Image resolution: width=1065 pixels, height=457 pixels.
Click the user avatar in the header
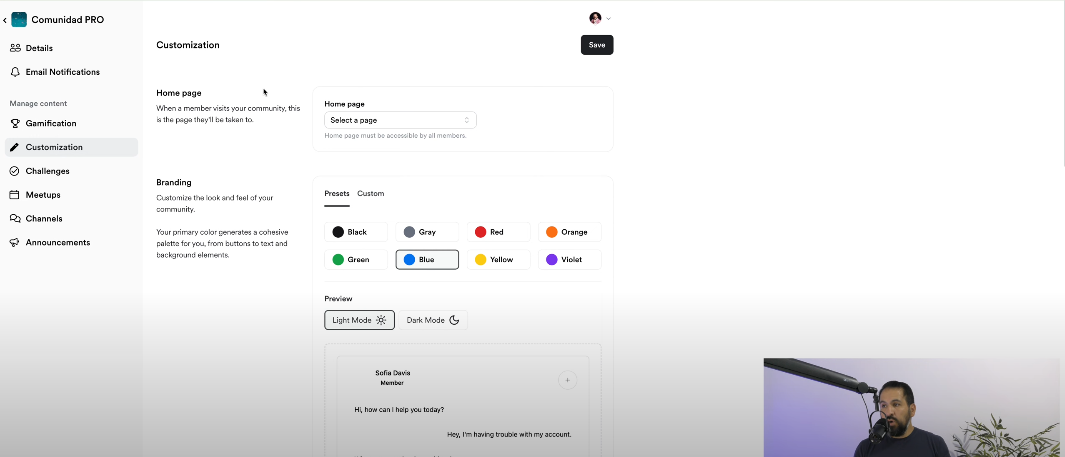click(595, 18)
